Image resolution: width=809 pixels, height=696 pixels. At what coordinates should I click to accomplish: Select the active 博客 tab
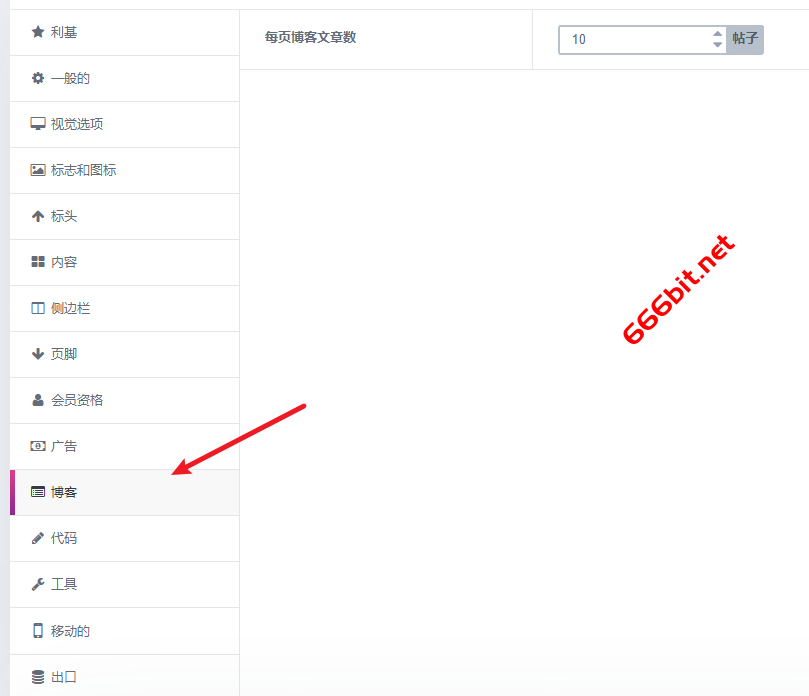(x=124, y=492)
